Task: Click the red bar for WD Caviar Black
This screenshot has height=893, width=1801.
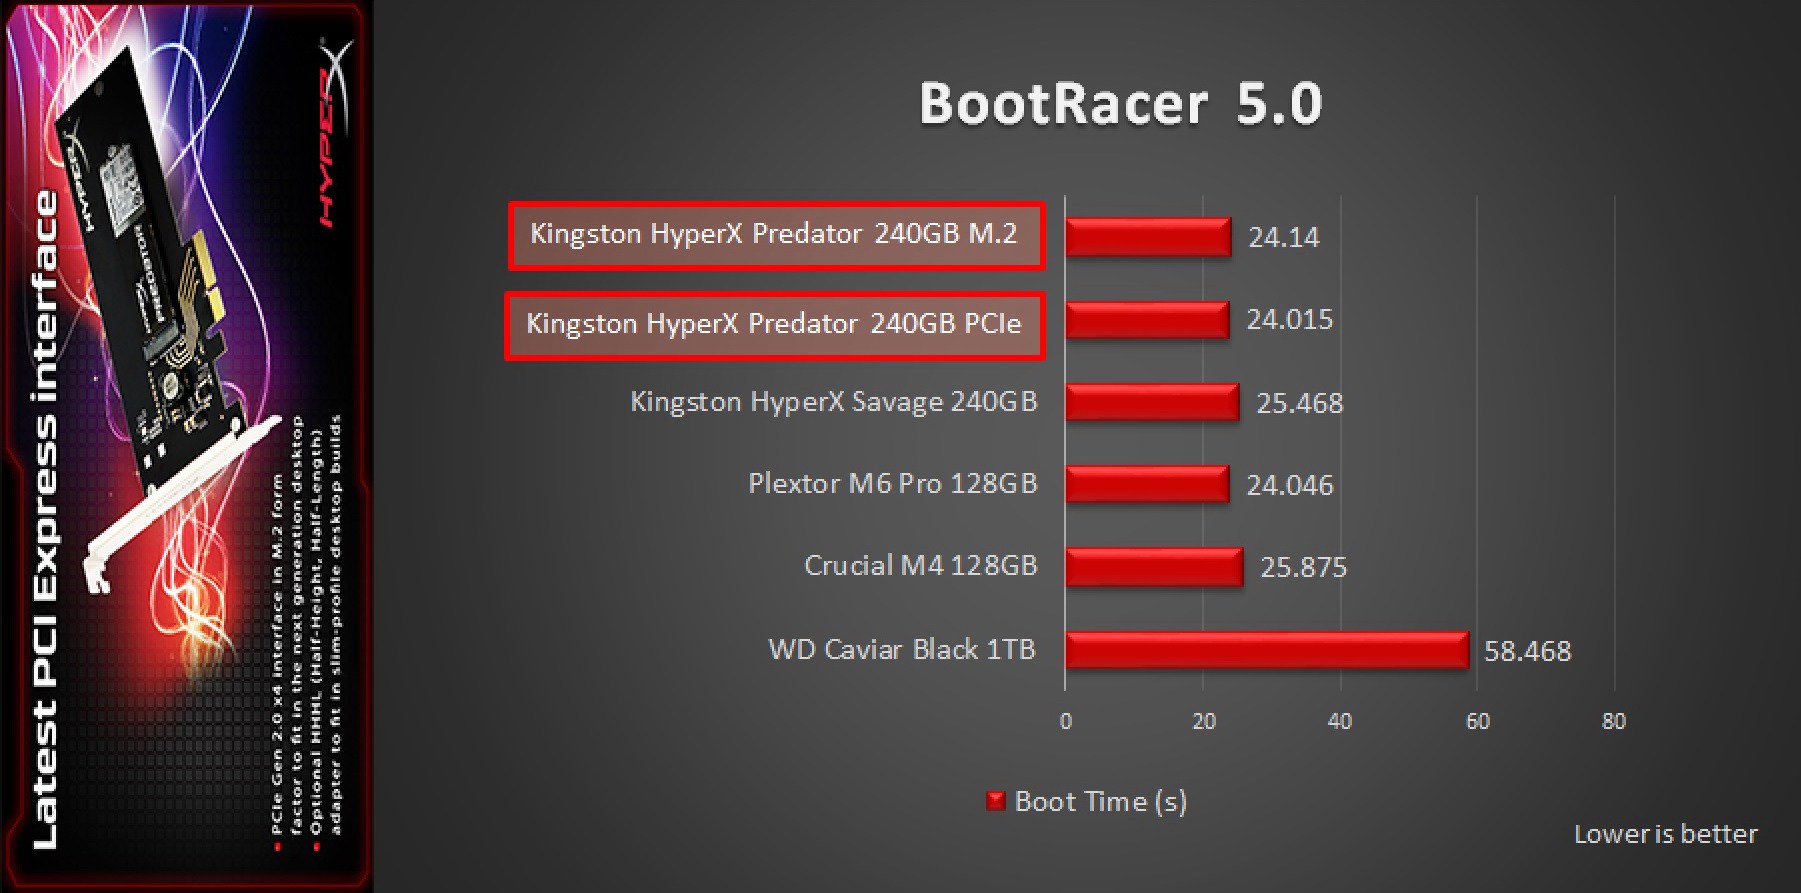Action: point(1267,650)
